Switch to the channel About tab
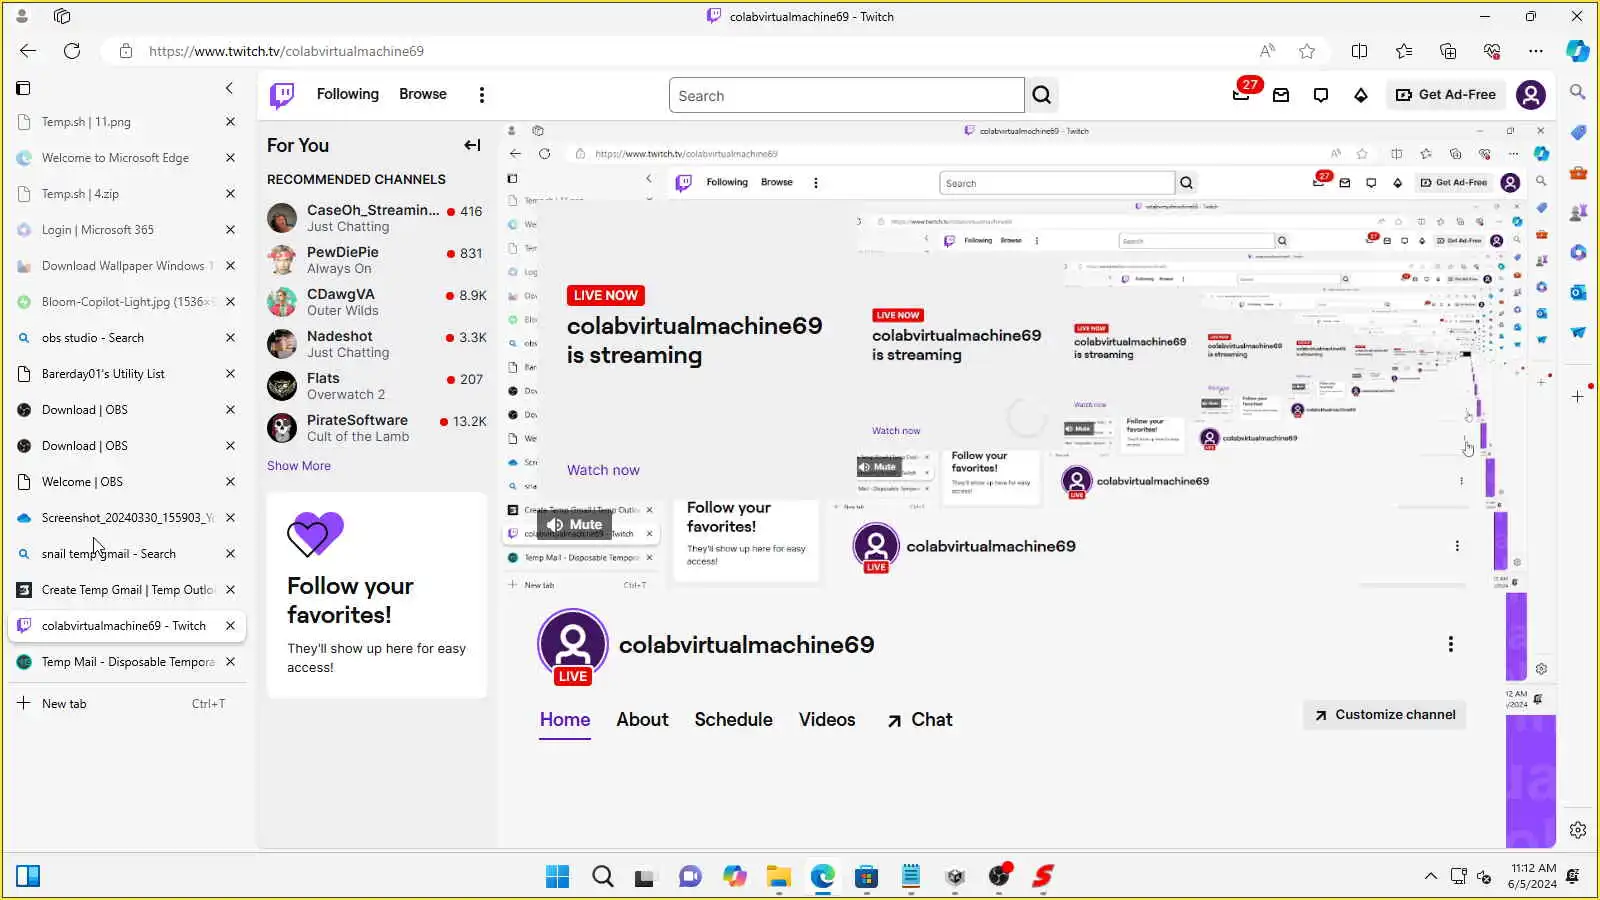This screenshot has height=900, width=1600. click(642, 720)
